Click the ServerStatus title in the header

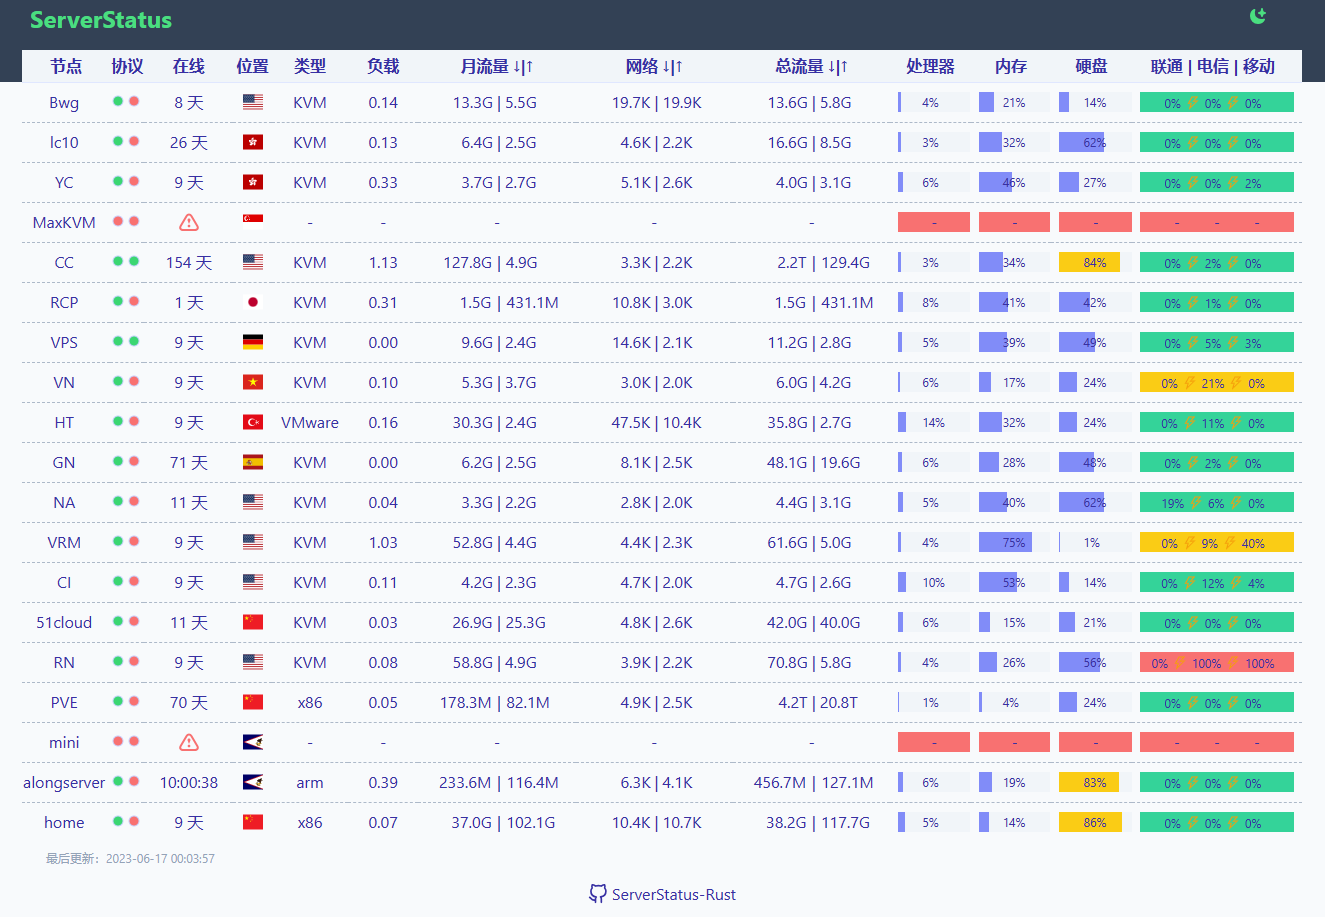[101, 20]
